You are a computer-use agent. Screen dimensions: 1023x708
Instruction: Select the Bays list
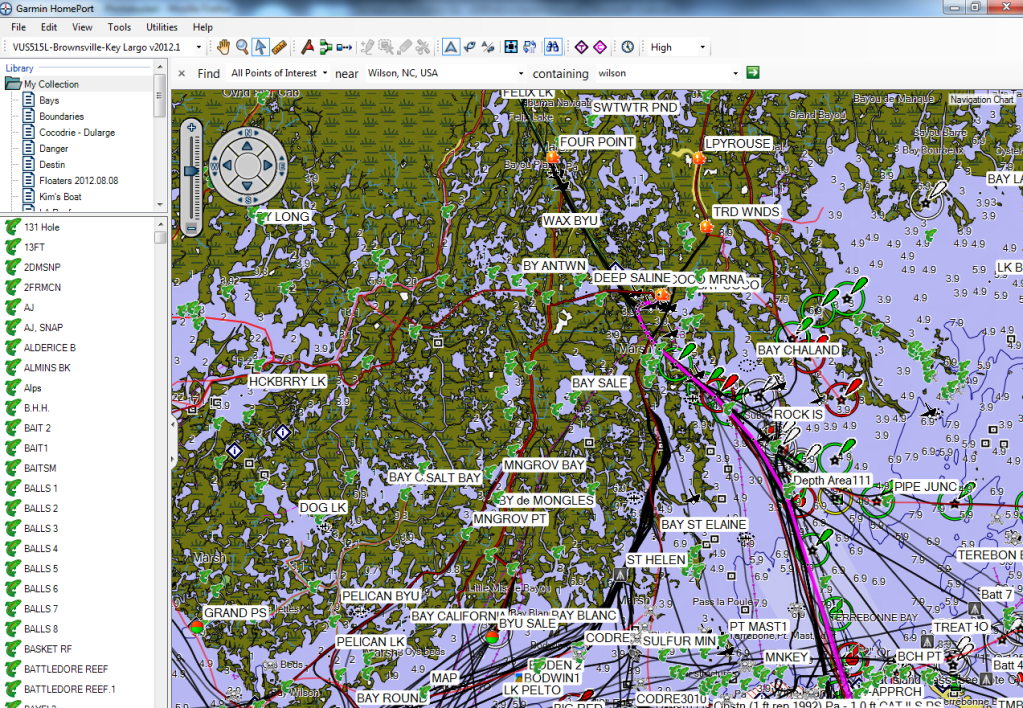[x=49, y=100]
